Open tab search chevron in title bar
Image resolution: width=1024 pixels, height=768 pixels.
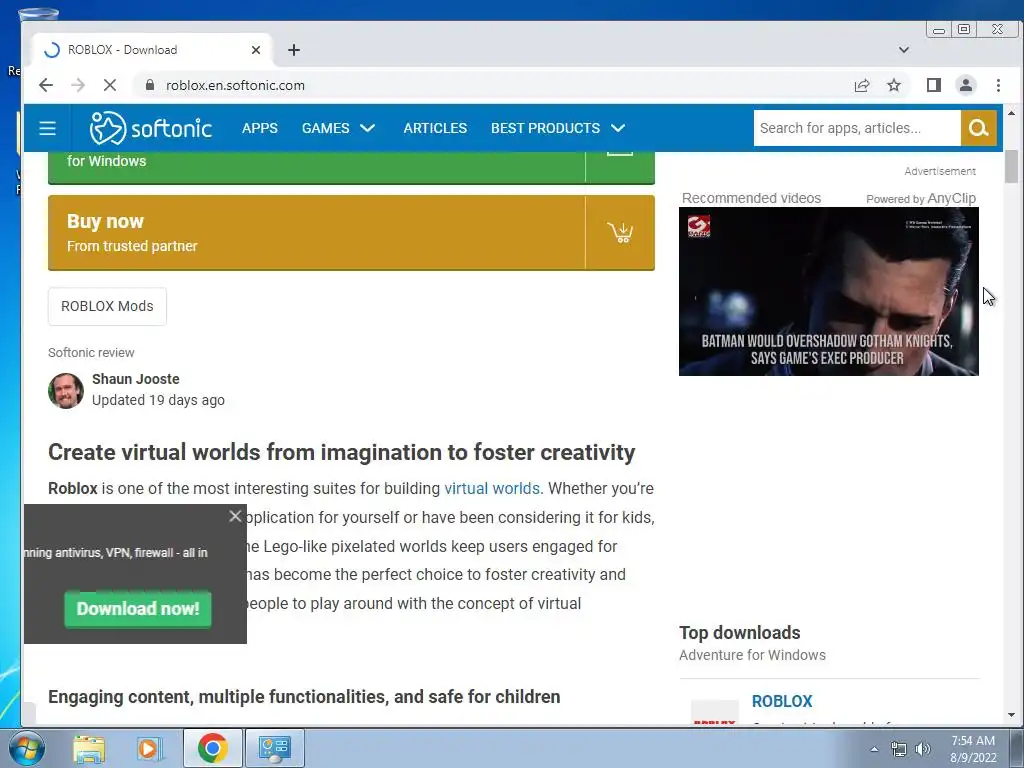904,50
